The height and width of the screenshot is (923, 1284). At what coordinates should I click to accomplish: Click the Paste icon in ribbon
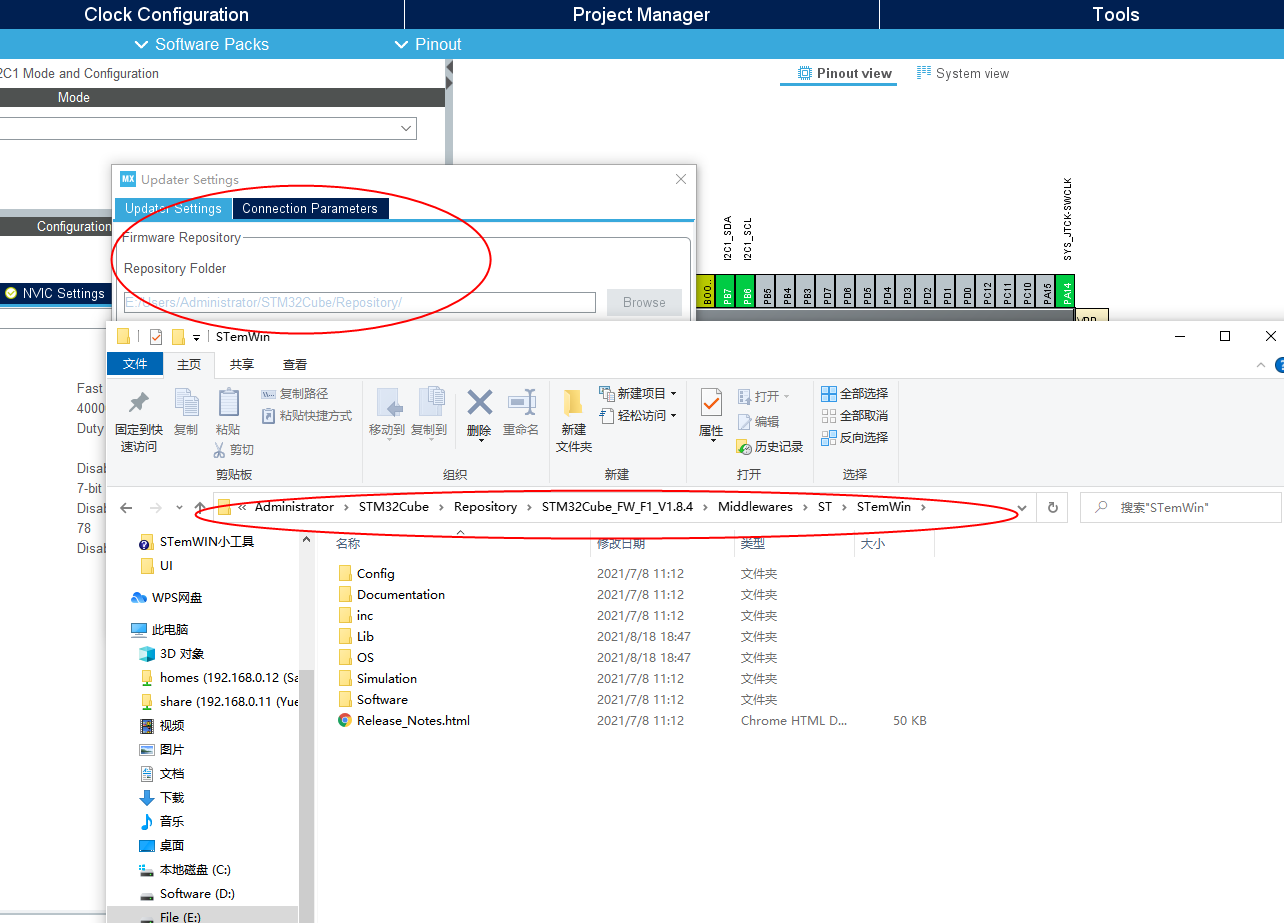[x=228, y=402]
